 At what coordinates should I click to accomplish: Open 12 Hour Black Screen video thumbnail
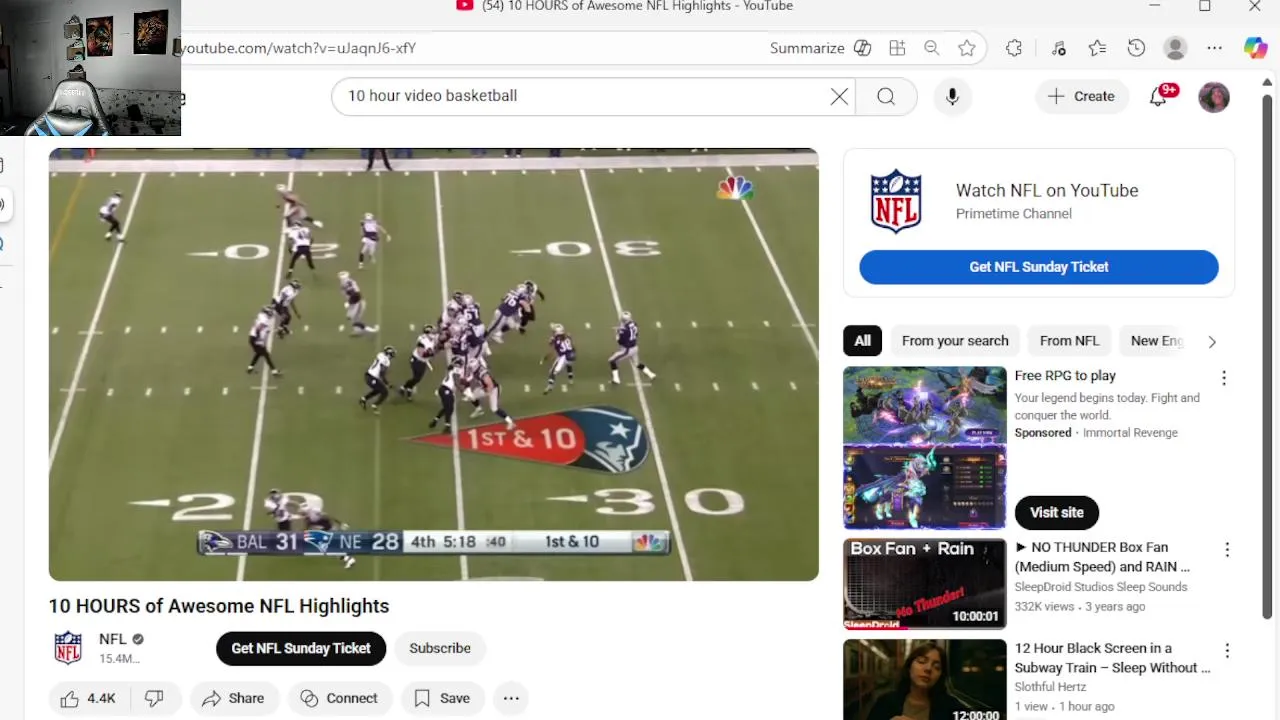925,680
